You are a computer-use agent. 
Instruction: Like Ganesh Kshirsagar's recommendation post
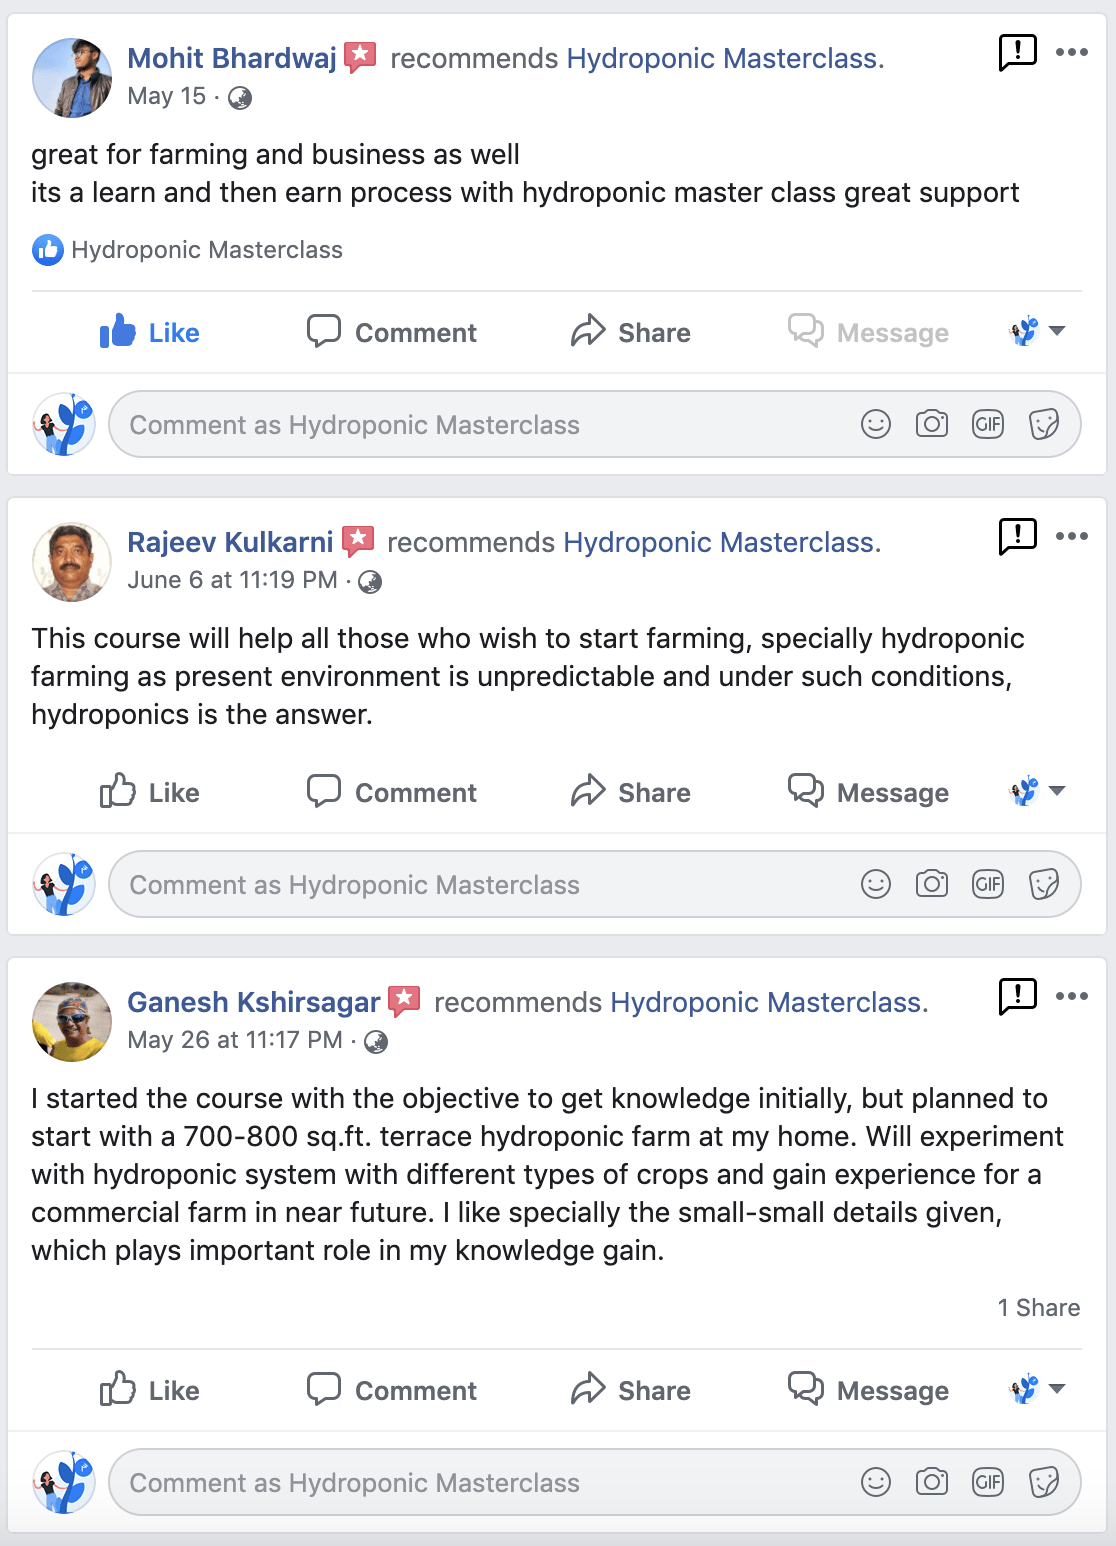tap(150, 1390)
